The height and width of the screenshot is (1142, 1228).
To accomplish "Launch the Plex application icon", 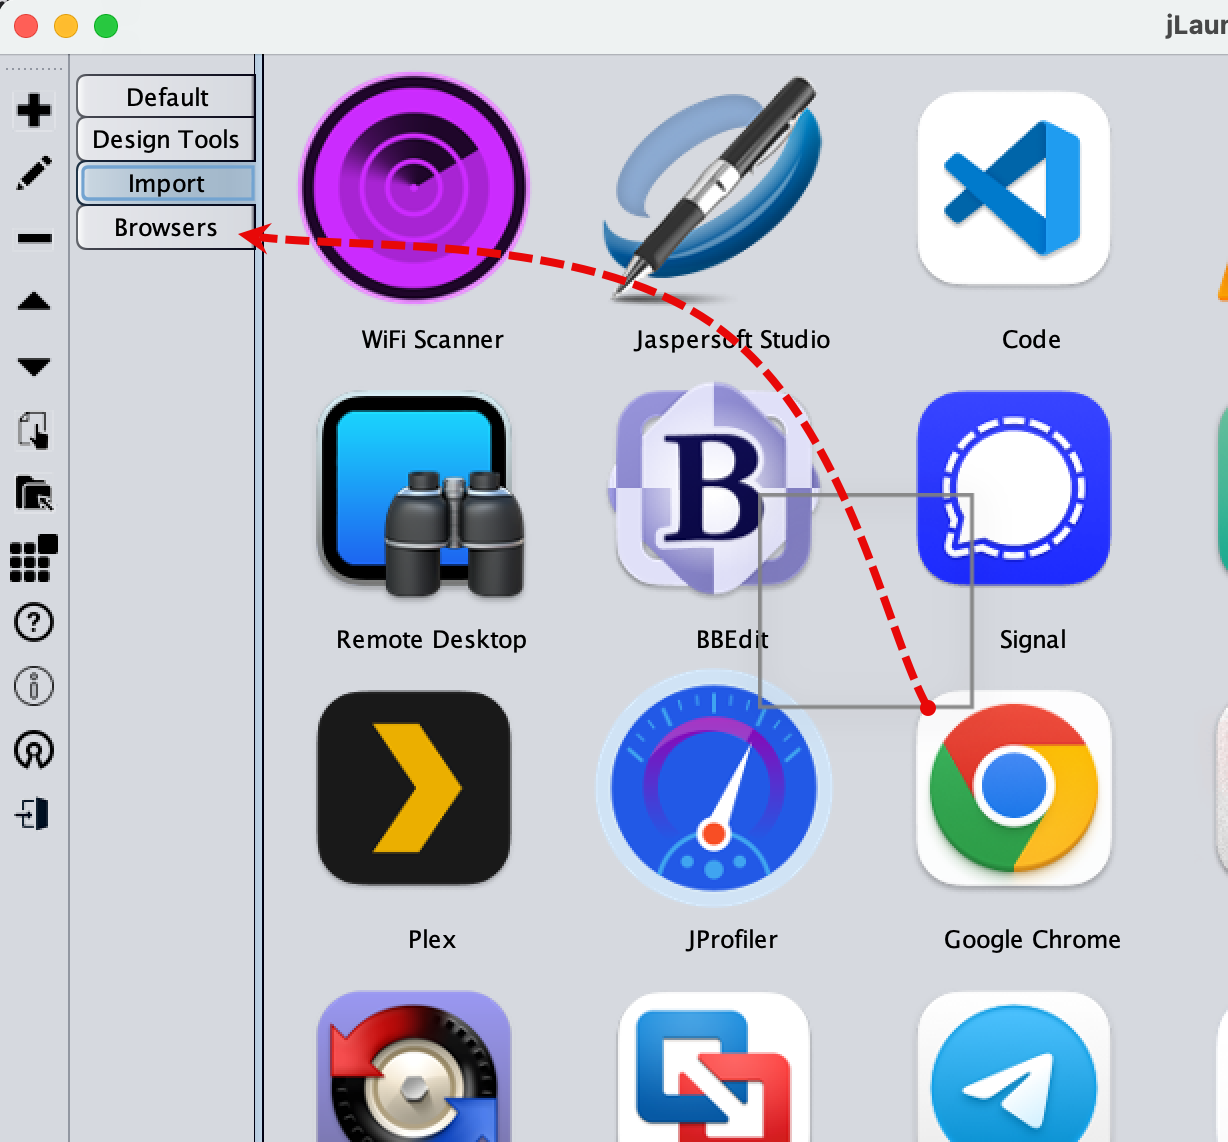I will coord(414,788).
